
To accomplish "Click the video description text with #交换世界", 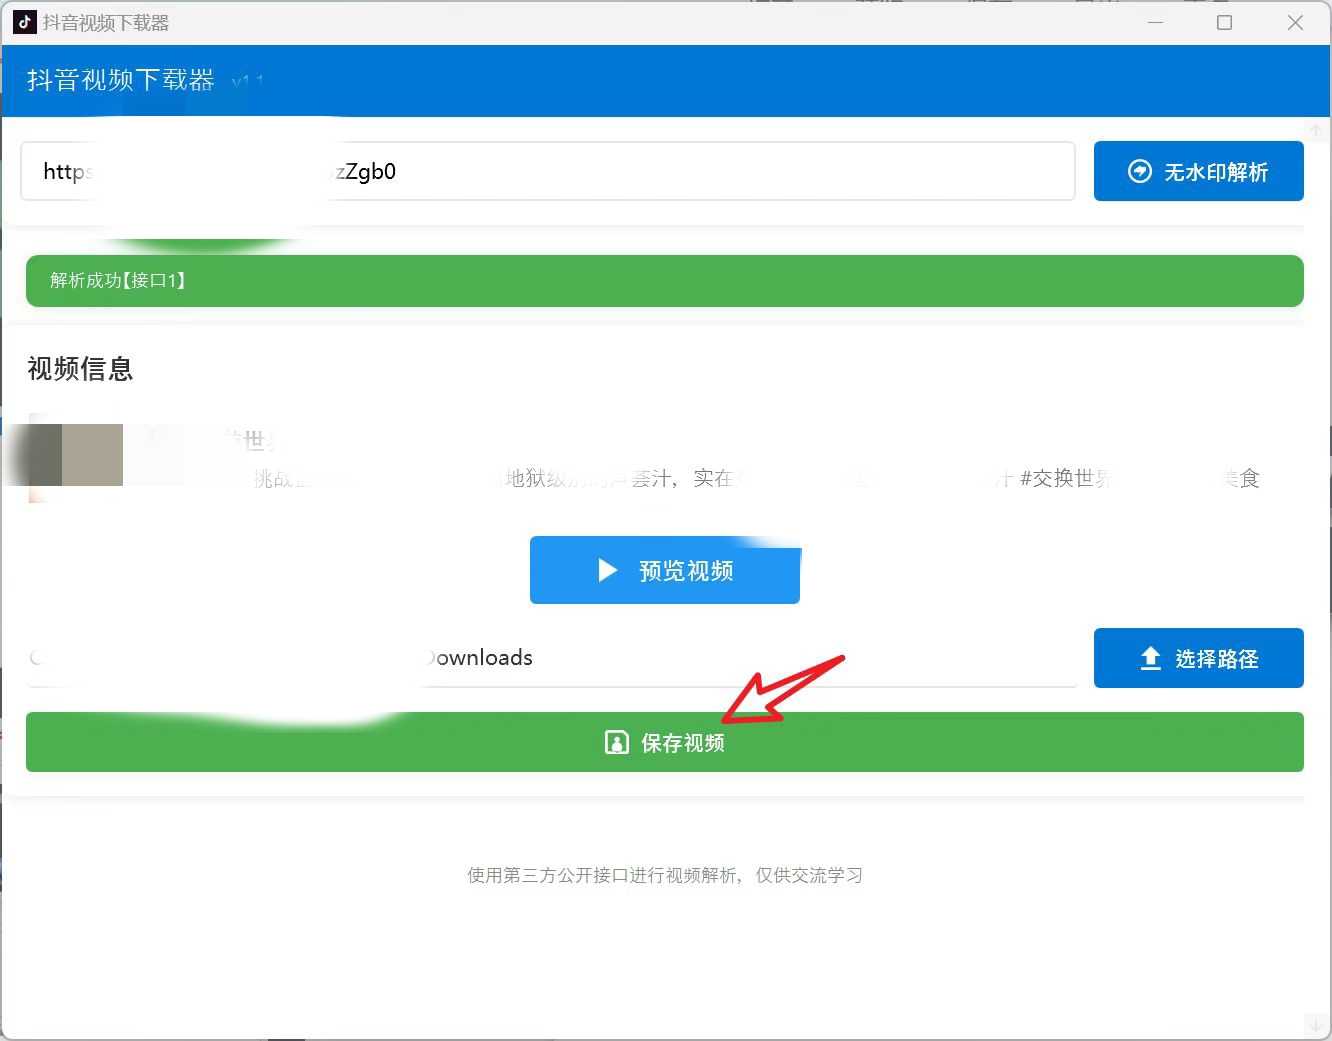I will click(x=1065, y=479).
